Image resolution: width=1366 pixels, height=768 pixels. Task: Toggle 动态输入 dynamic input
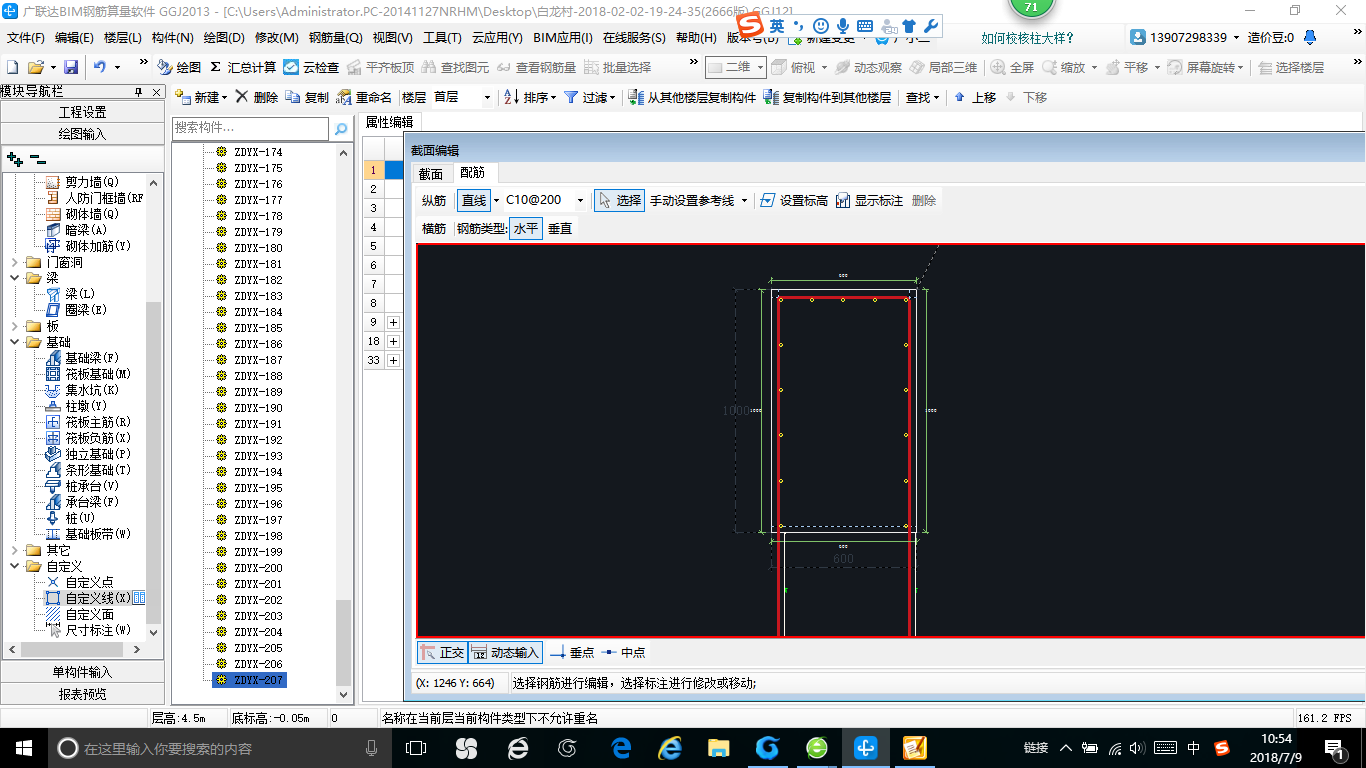(x=505, y=652)
